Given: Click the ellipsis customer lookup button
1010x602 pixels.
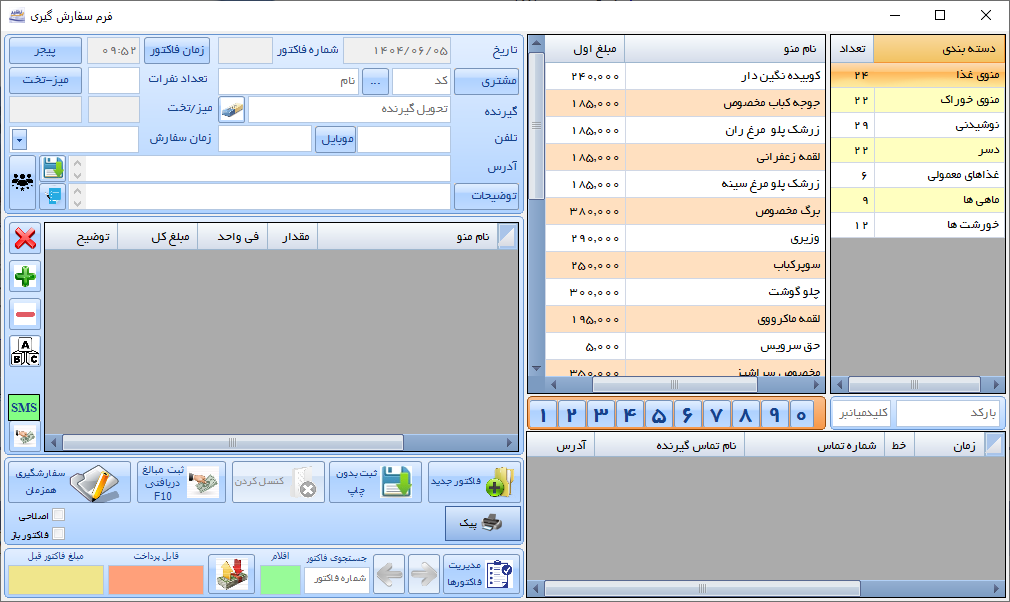Looking at the screenshot, I should pos(376,81).
